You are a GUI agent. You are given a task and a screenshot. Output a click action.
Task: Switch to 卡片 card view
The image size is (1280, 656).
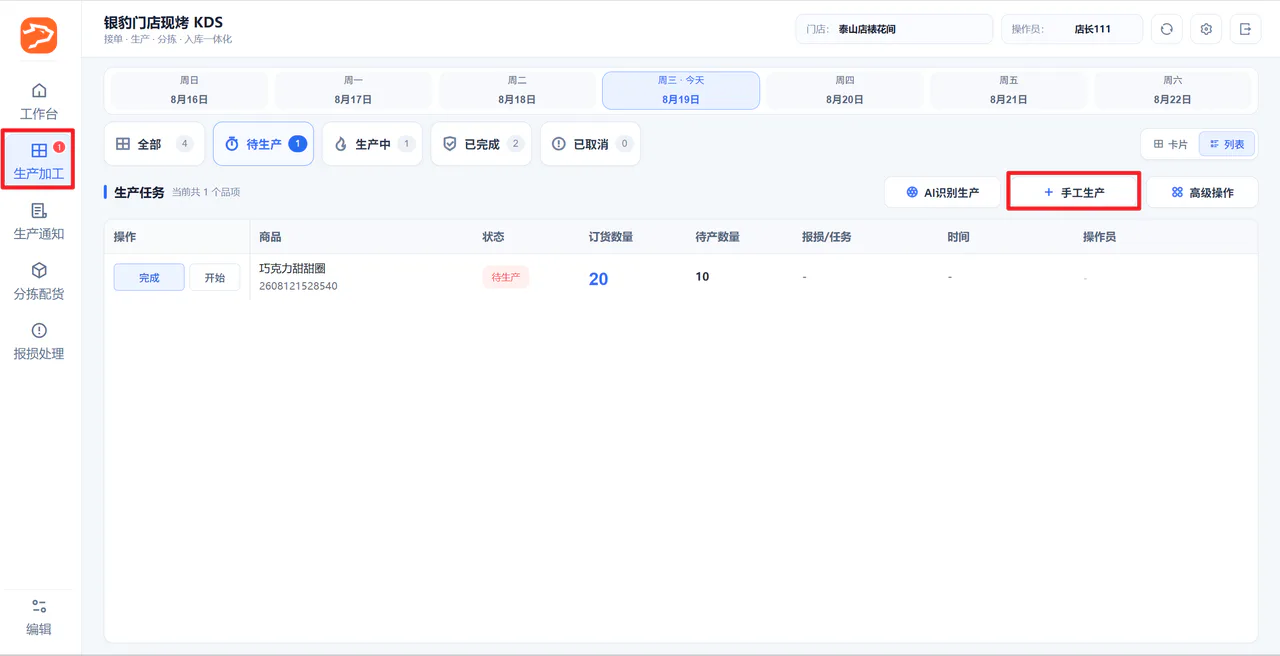point(1171,144)
